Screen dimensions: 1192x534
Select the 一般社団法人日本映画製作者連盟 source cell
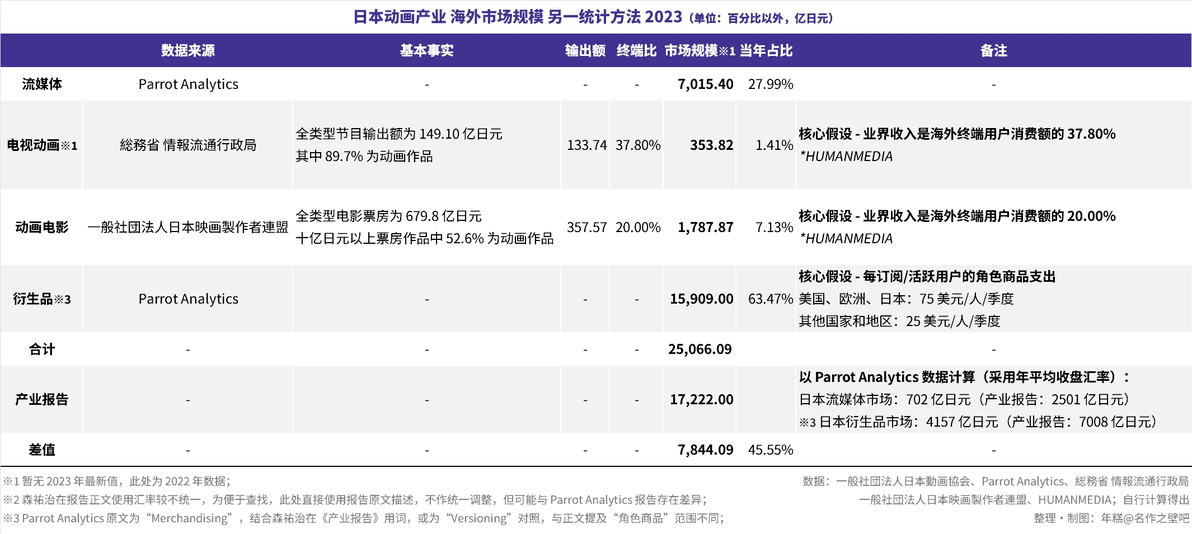[x=188, y=227]
